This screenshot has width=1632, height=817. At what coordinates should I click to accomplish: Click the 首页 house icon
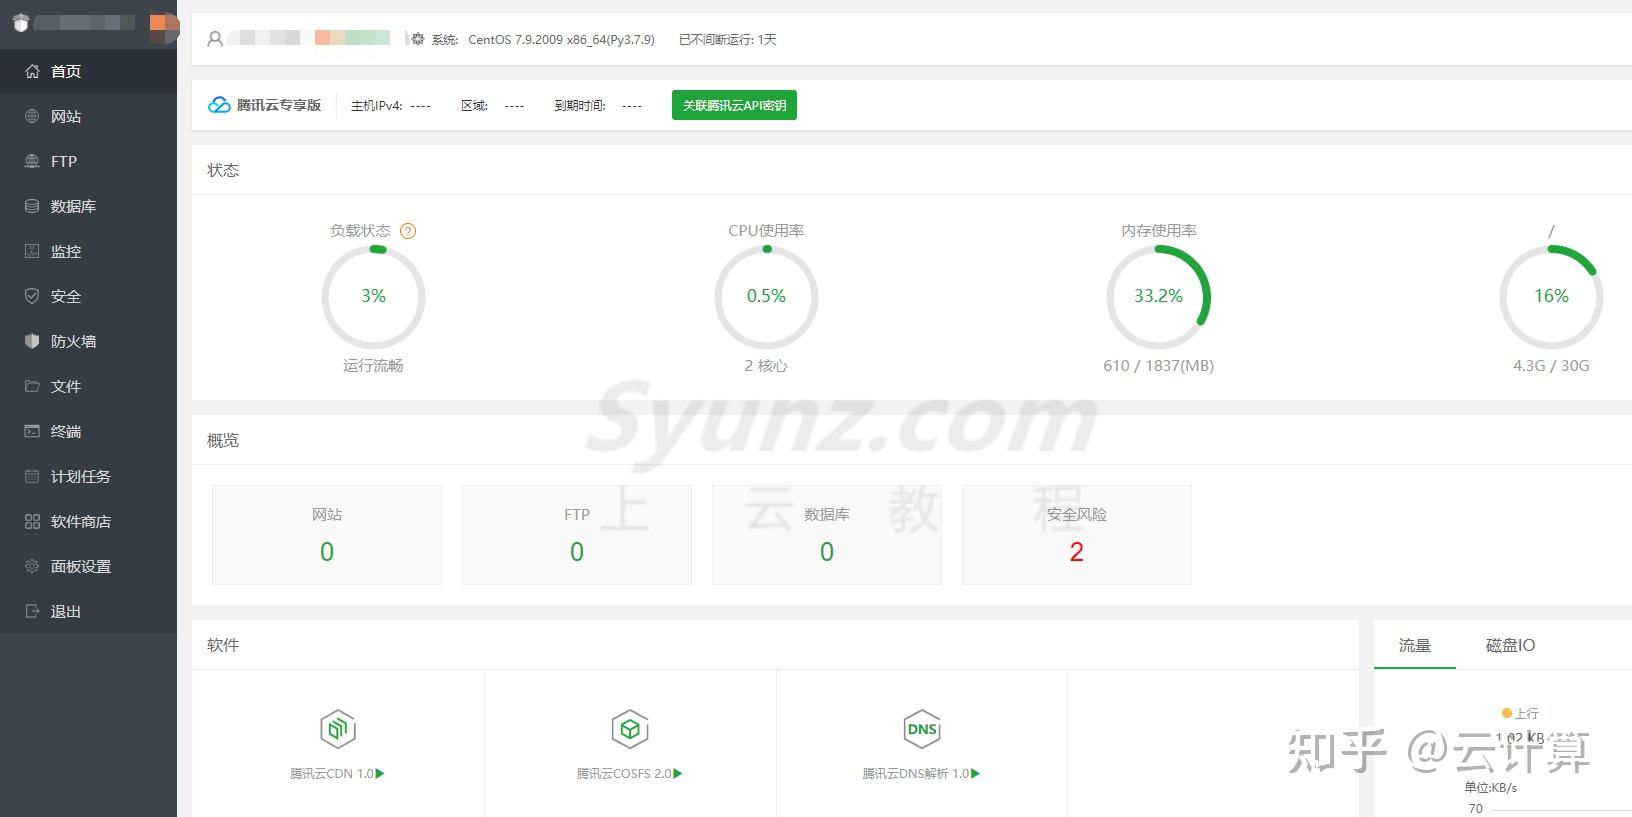[x=32, y=71]
